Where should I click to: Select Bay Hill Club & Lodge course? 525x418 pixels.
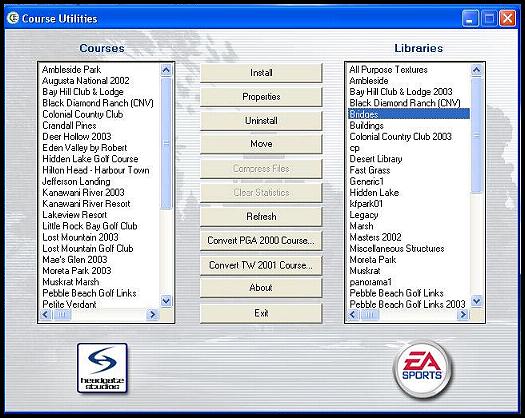click(x=83, y=92)
